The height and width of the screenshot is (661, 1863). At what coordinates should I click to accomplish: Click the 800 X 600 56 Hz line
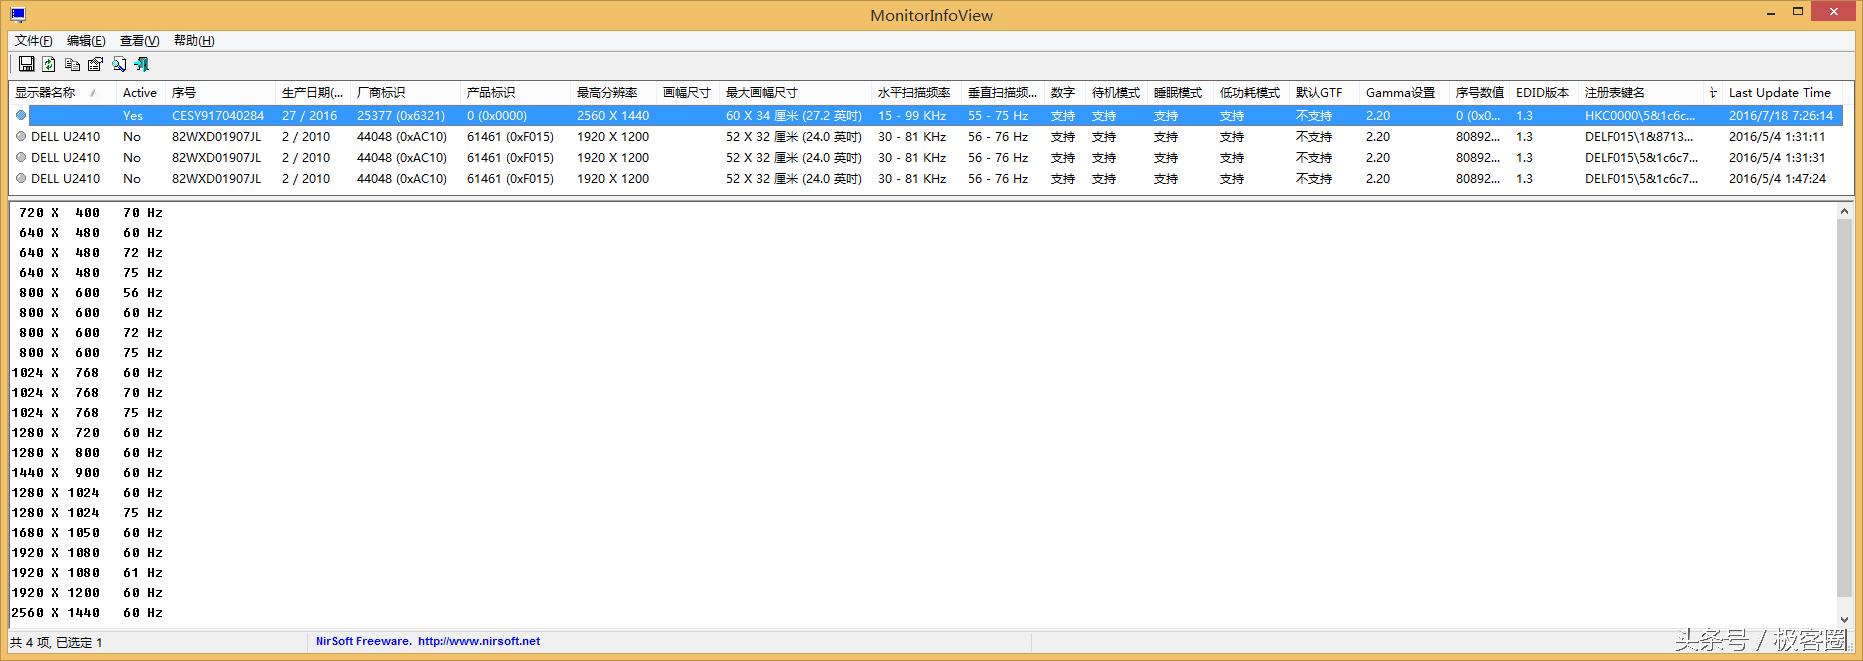(90, 293)
